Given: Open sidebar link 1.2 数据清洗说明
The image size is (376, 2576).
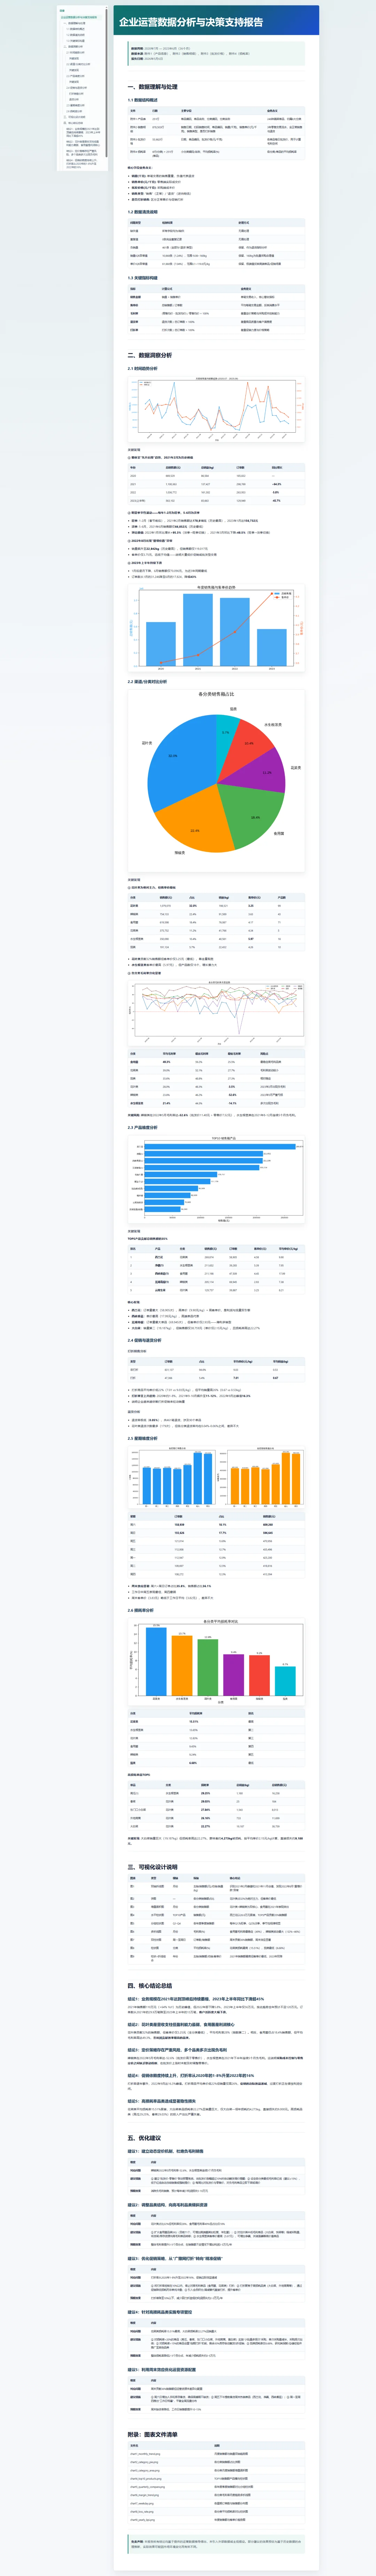Looking at the screenshot, I should coord(76,35).
